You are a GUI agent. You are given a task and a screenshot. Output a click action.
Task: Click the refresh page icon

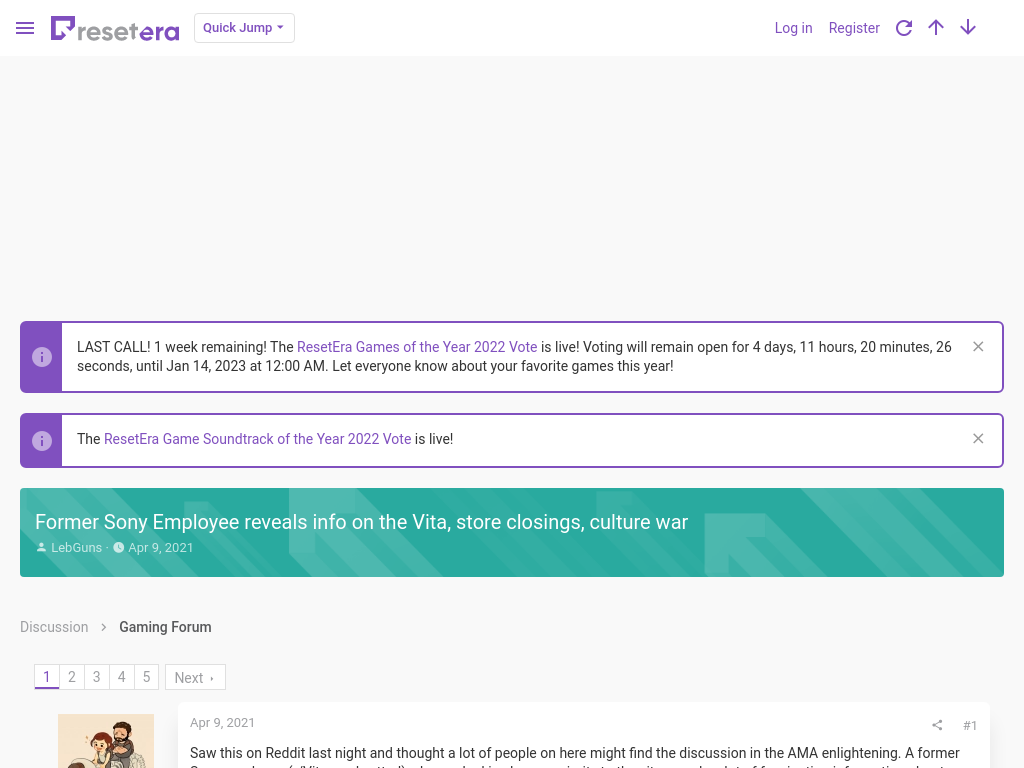tap(904, 28)
